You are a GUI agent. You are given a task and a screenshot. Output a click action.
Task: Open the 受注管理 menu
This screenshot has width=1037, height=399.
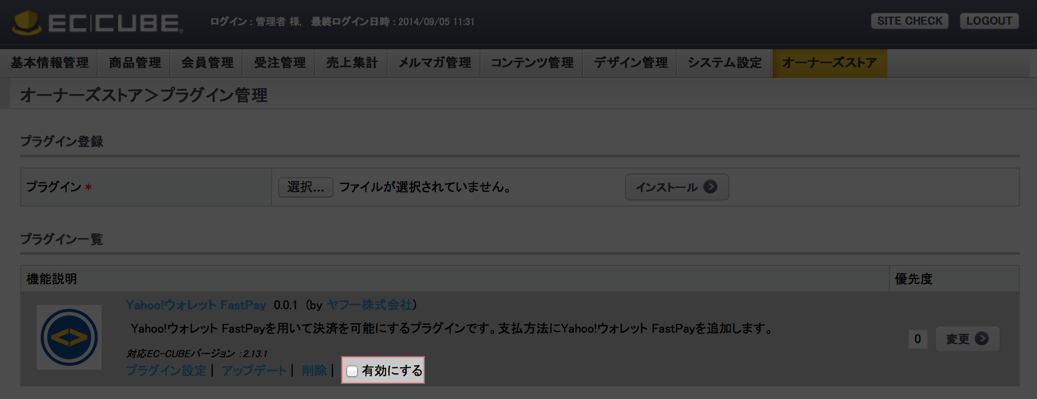[x=279, y=64]
